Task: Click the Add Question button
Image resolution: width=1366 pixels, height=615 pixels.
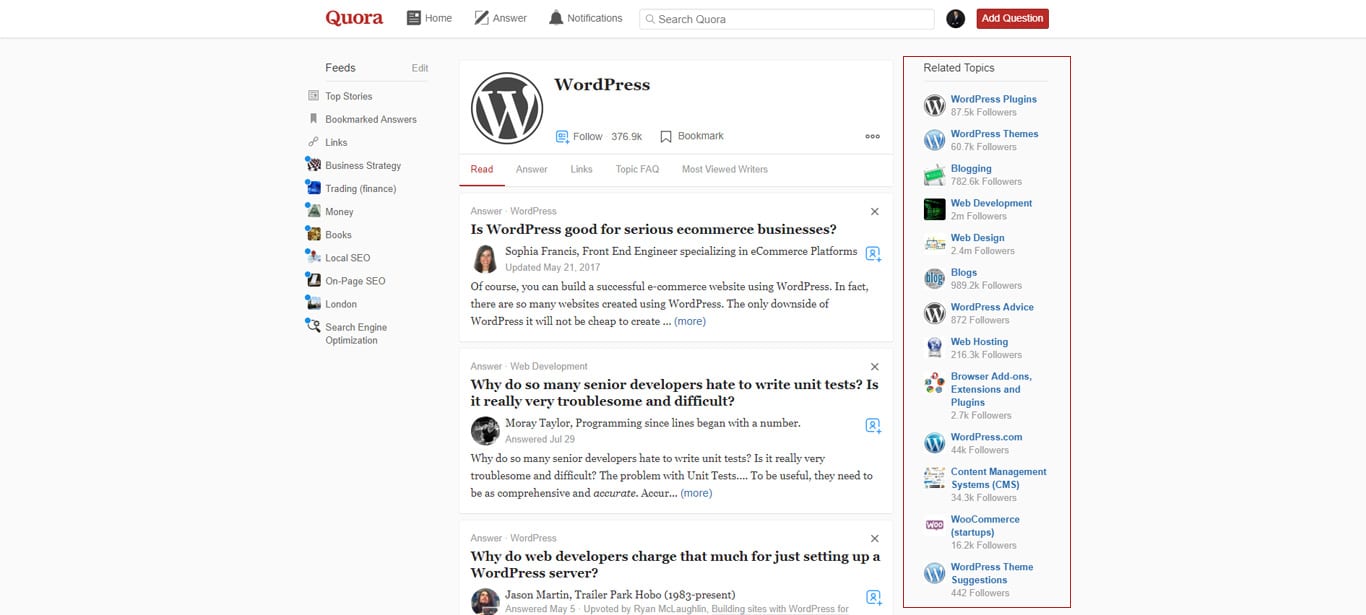Action: [1013, 18]
